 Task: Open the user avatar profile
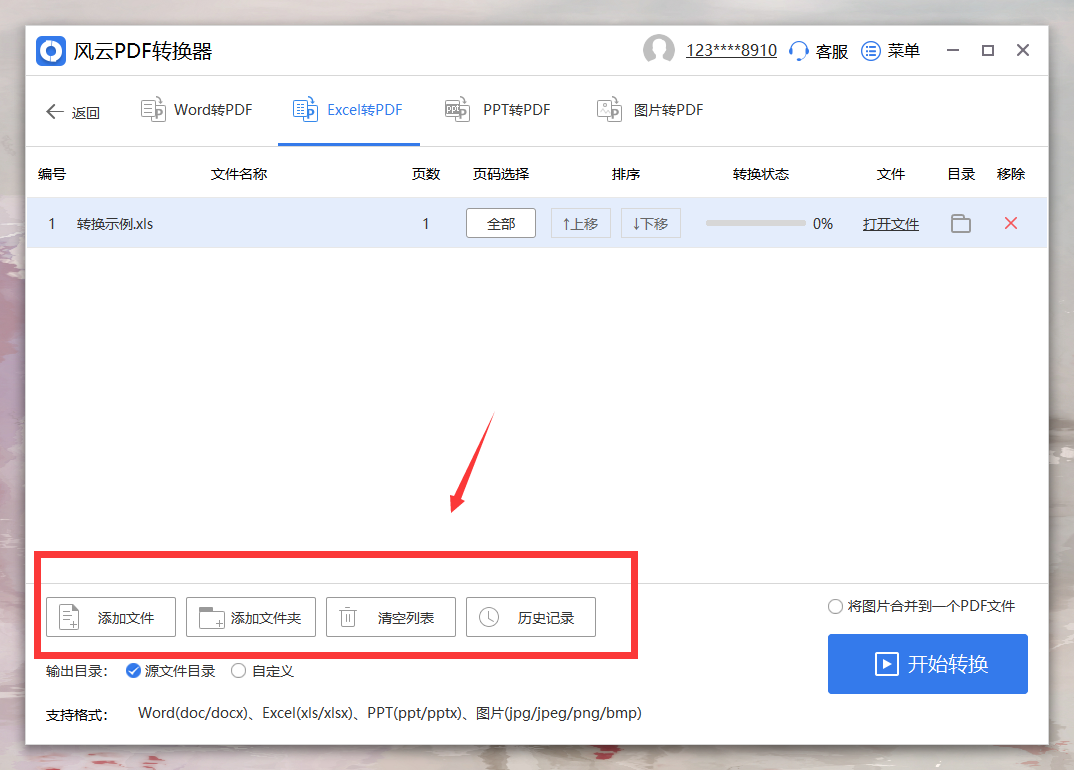pyautogui.click(x=659, y=50)
